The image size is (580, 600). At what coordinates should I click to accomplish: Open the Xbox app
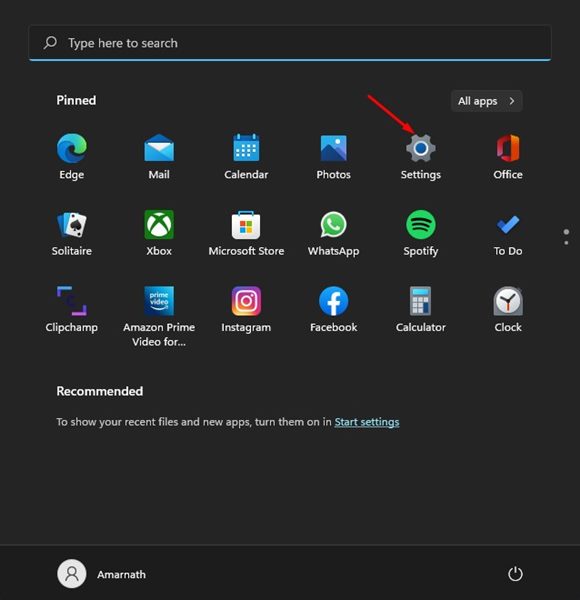(159, 233)
